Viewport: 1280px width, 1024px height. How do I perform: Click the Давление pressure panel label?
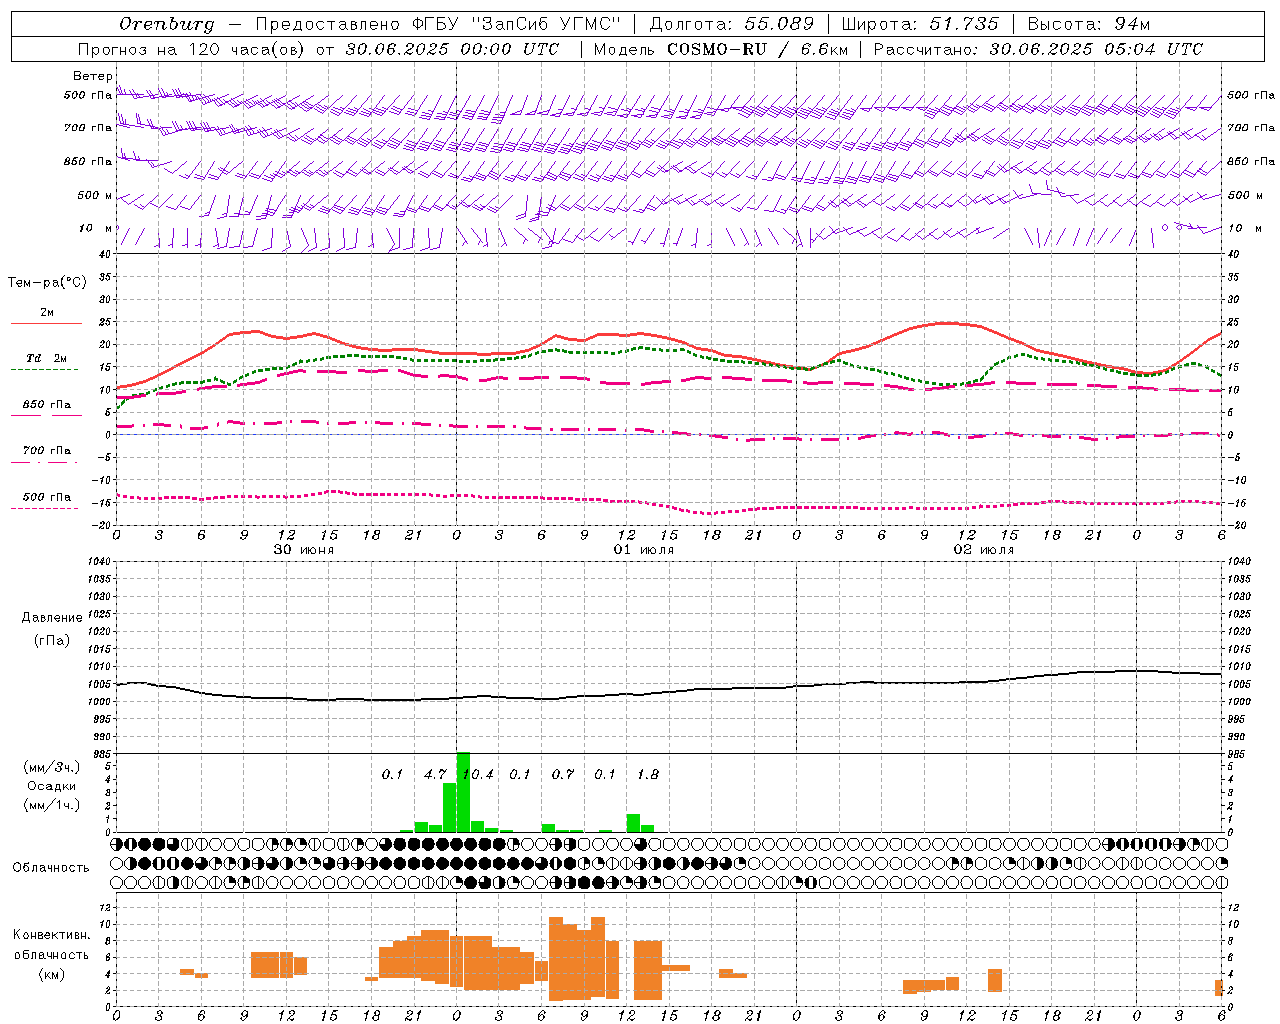pos(52,618)
